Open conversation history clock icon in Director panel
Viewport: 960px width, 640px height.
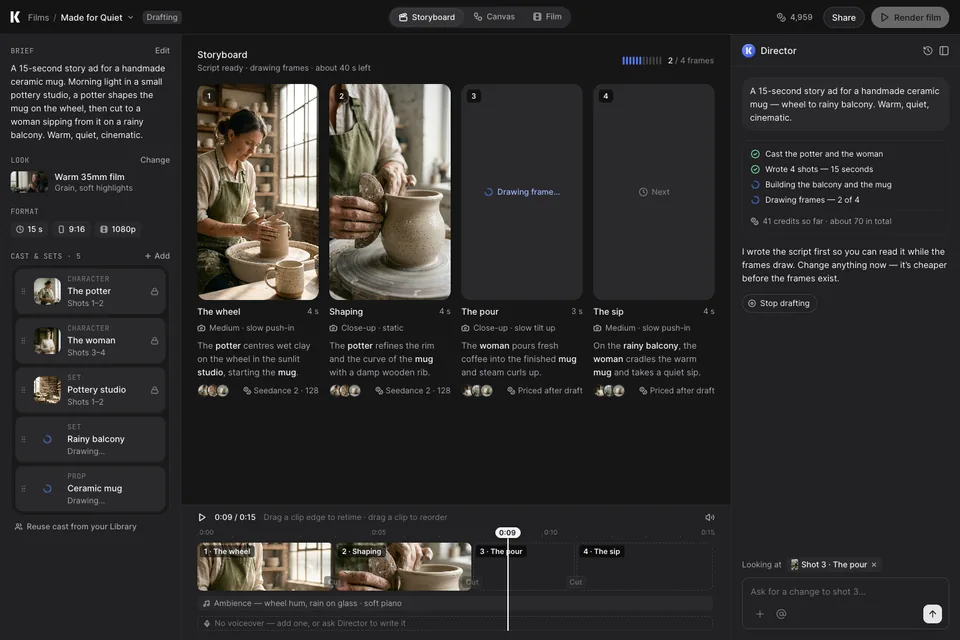928,51
